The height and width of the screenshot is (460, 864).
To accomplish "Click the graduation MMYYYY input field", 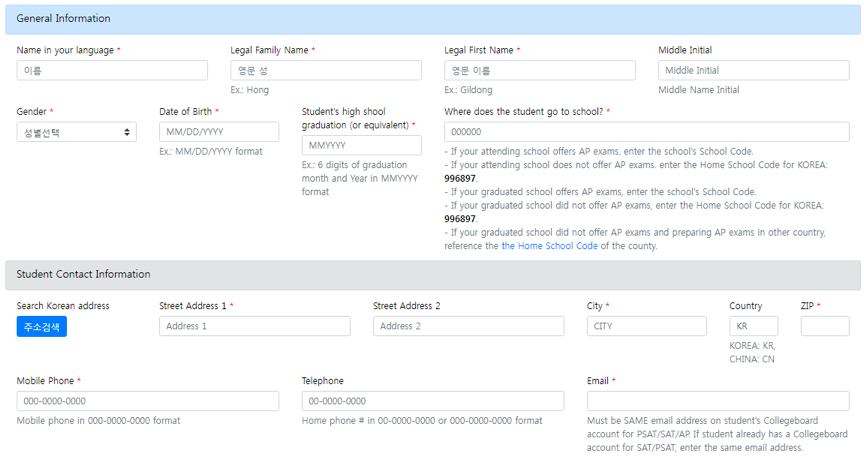I will click(361, 145).
